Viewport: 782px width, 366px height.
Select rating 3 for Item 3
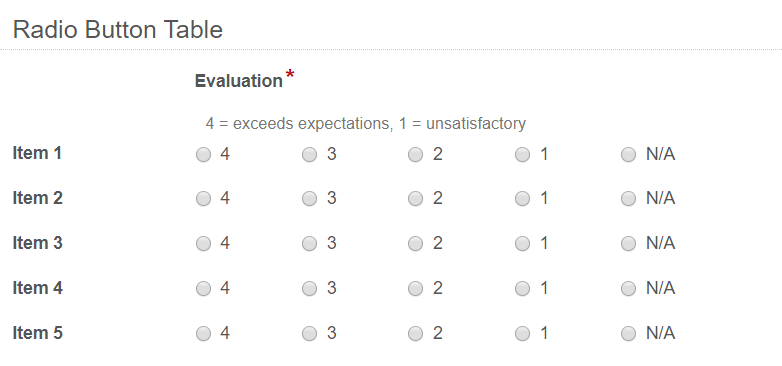click(310, 244)
